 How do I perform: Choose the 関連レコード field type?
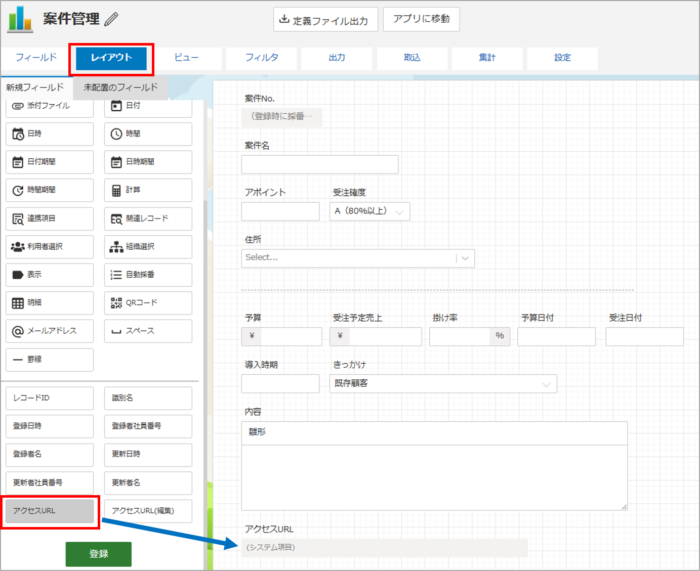click(x=148, y=219)
